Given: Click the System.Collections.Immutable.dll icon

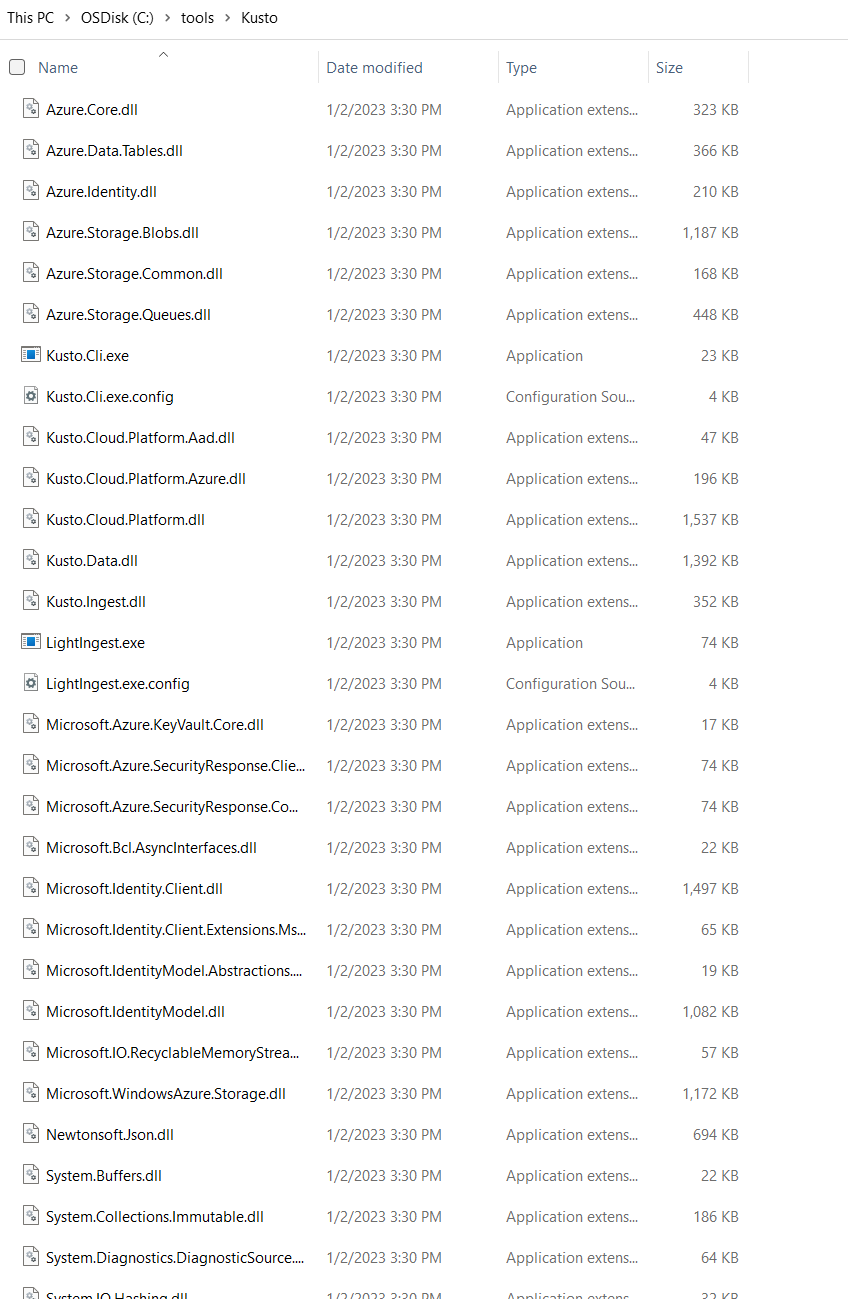Looking at the screenshot, I should 30,1216.
